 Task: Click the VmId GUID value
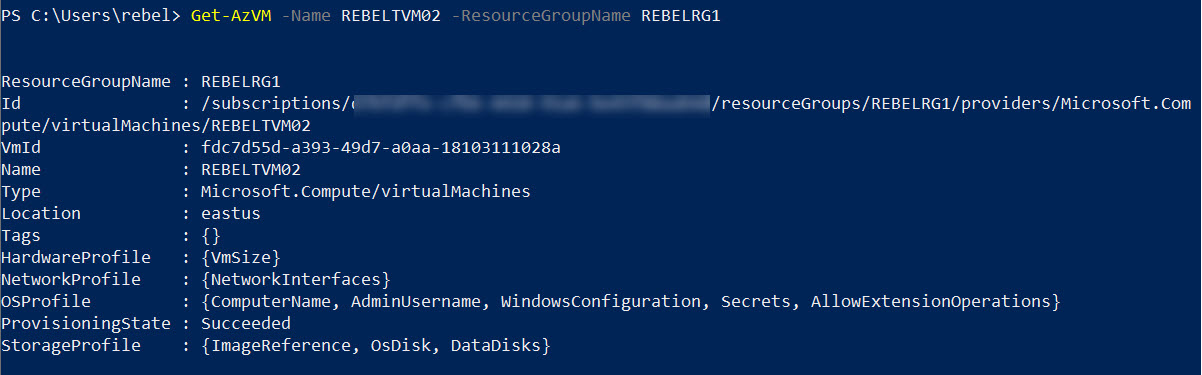pyautogui.click(x=381, y=148)
